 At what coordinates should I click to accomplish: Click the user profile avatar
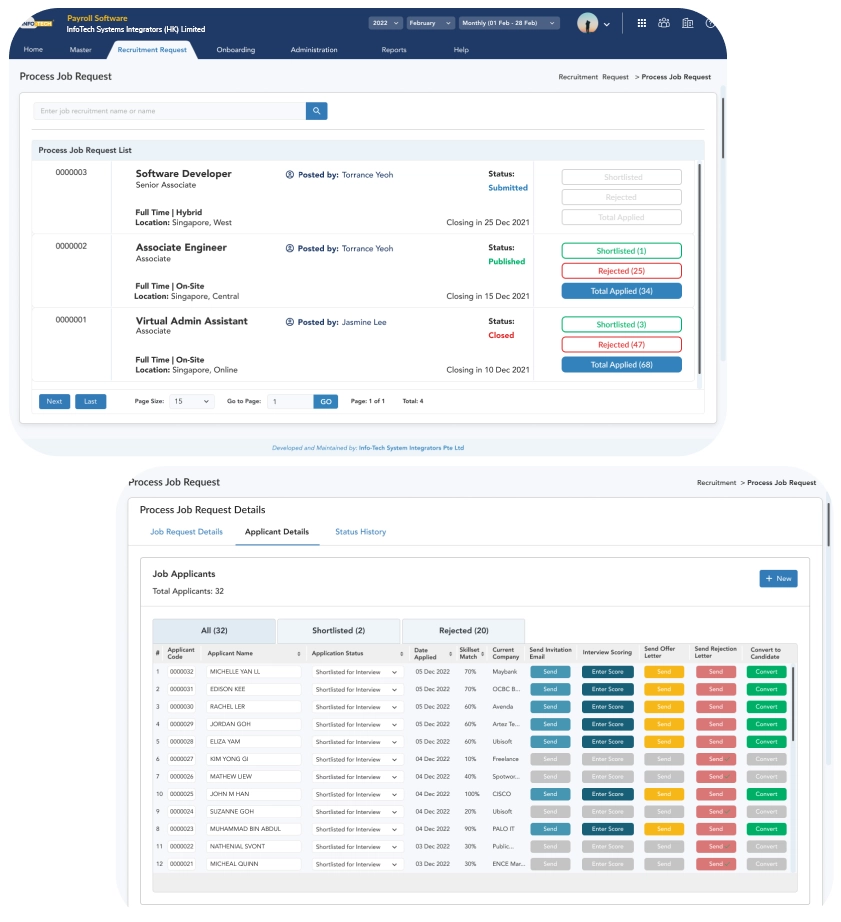pyautogui.click(x=588, y=23)
